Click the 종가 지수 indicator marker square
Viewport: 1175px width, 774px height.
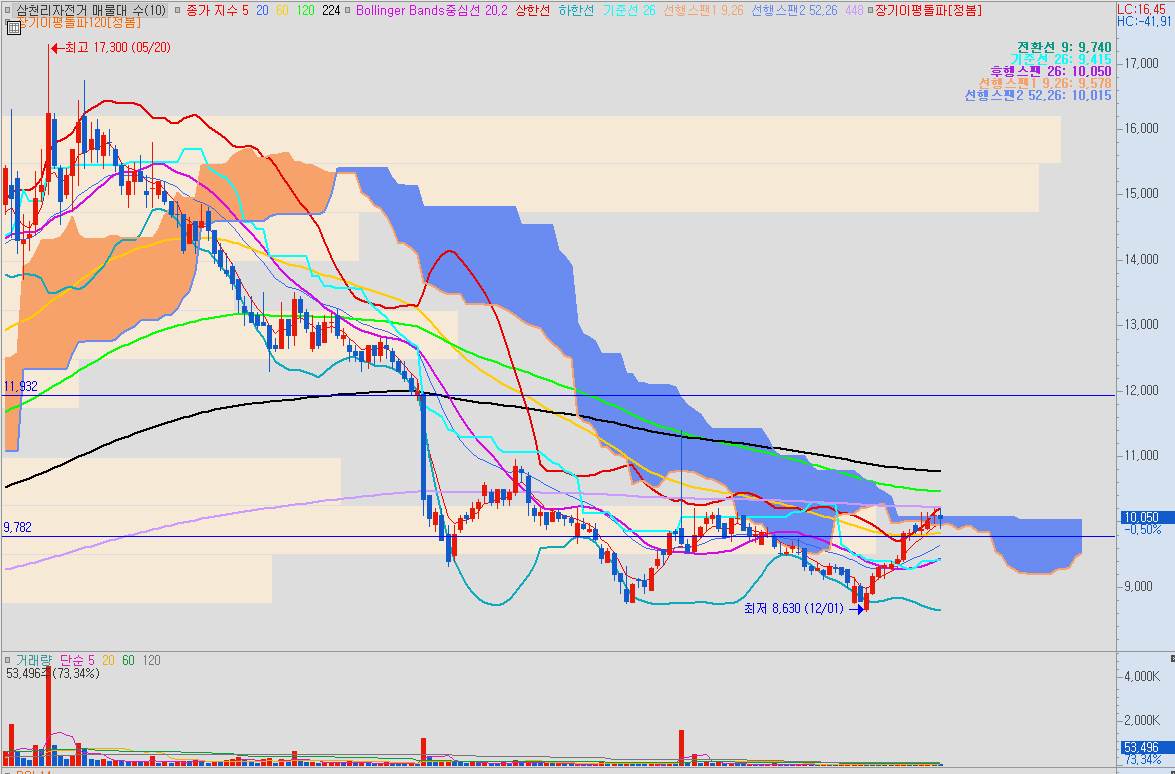click(x=178, y=10)
